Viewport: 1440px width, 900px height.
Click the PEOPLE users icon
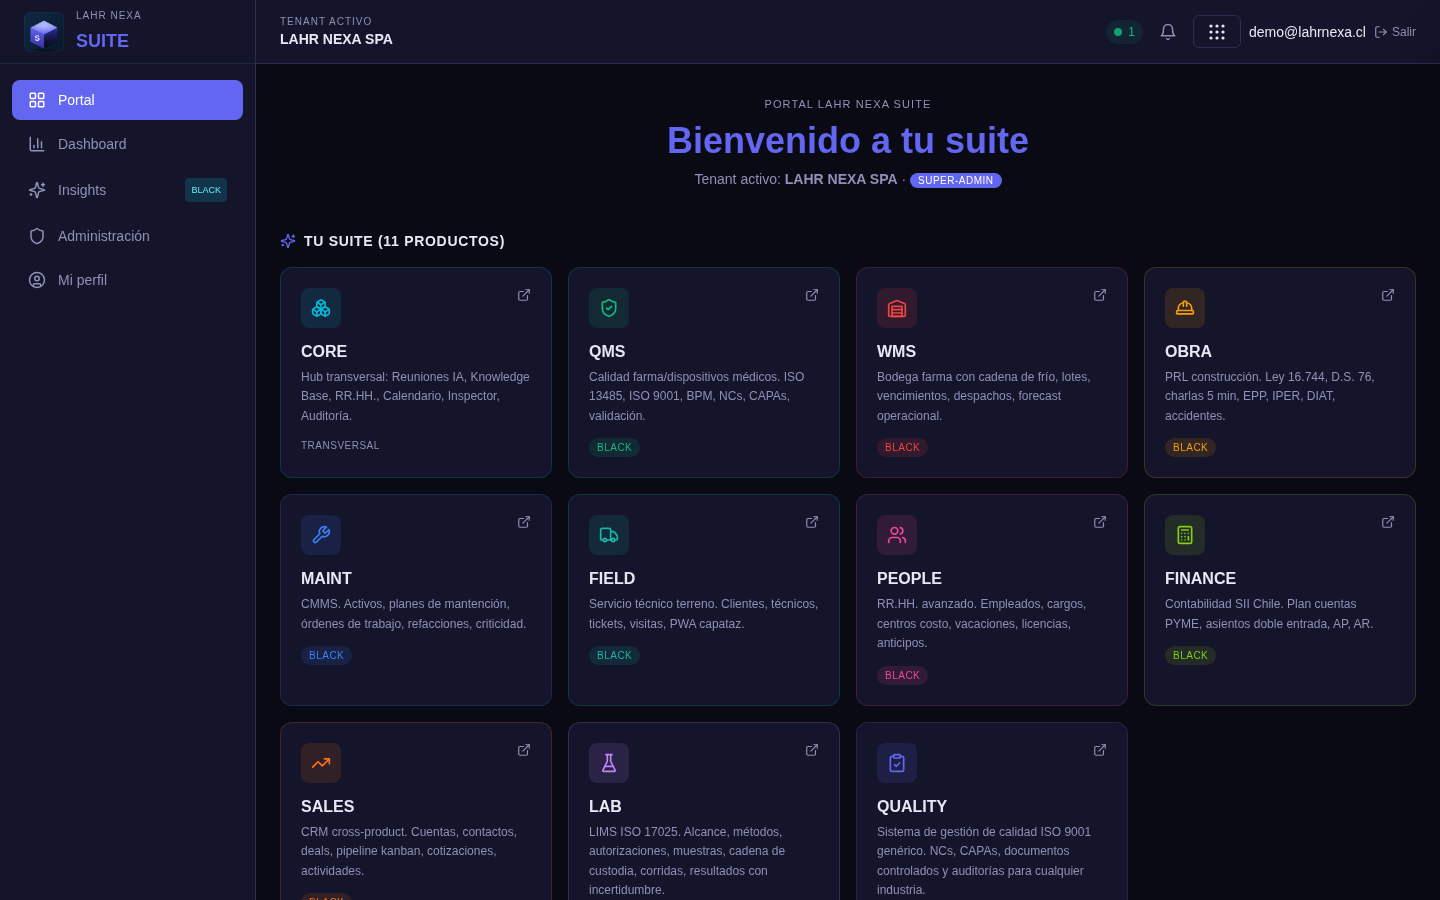pyautogui.click(x=897, y=535)
